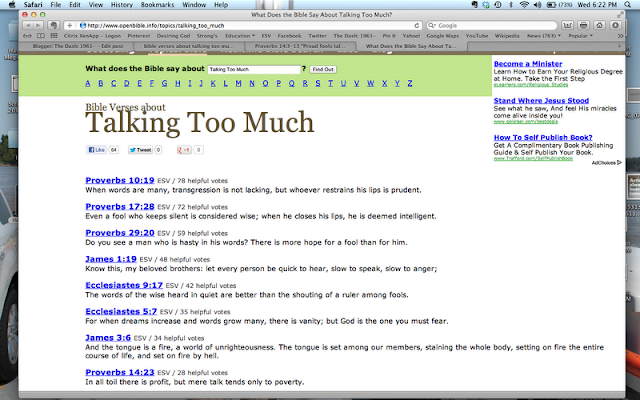Expand the Education bookmarks folder

(x=240, y=36)
